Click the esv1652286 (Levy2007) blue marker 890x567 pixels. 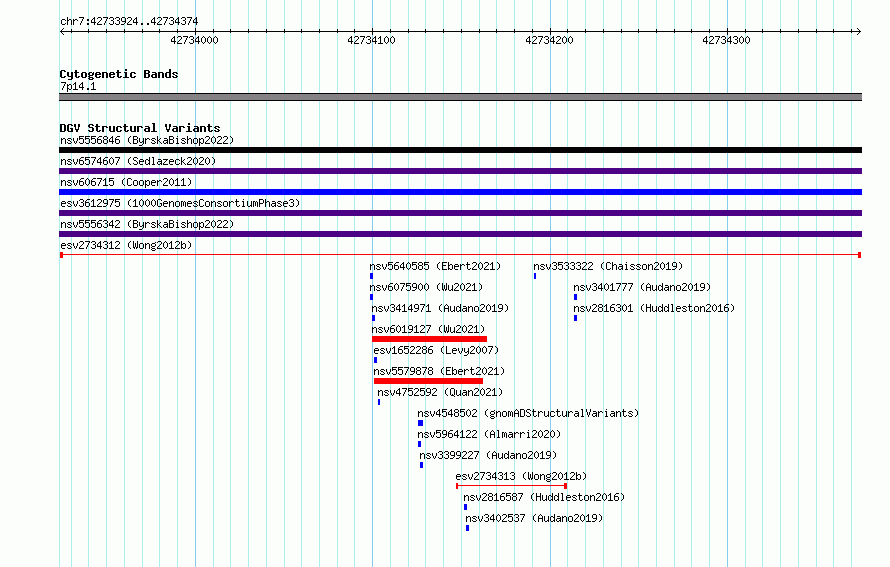pyautogui.click(x=376, y=360)
